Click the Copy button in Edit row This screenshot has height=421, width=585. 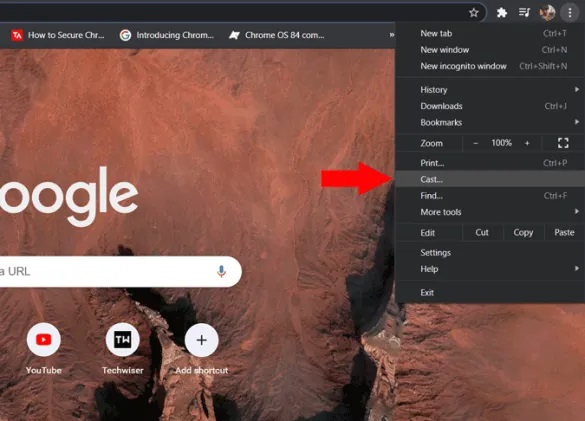(523, 233)
